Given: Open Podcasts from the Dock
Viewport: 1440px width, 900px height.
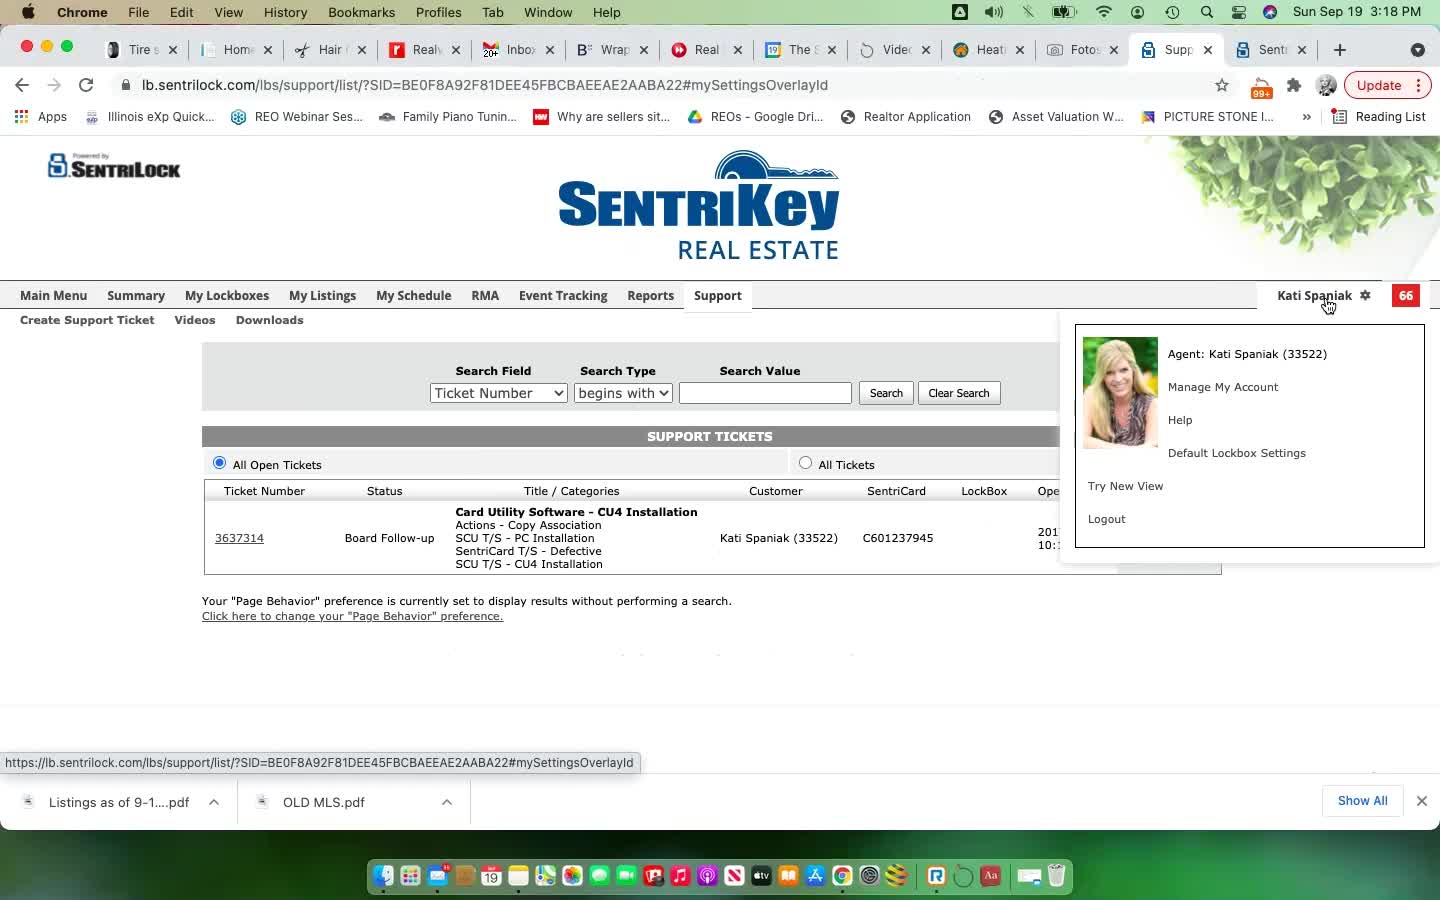Looking at the screenshot, I should [707, 876].
